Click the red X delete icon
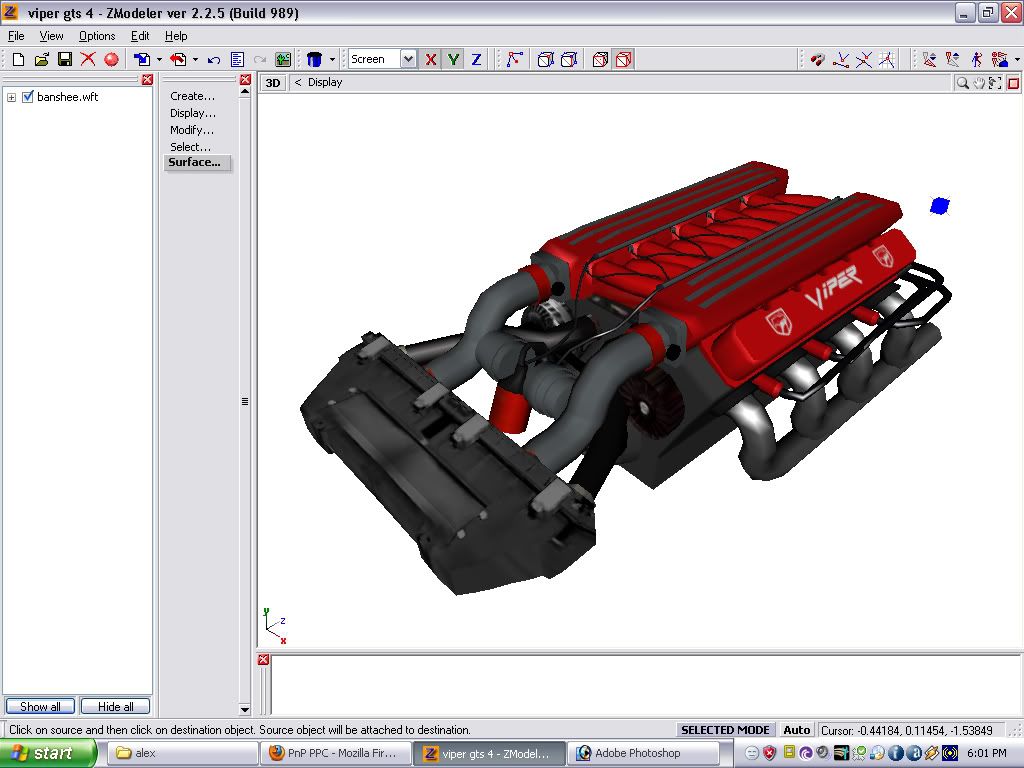 [88, 60]
